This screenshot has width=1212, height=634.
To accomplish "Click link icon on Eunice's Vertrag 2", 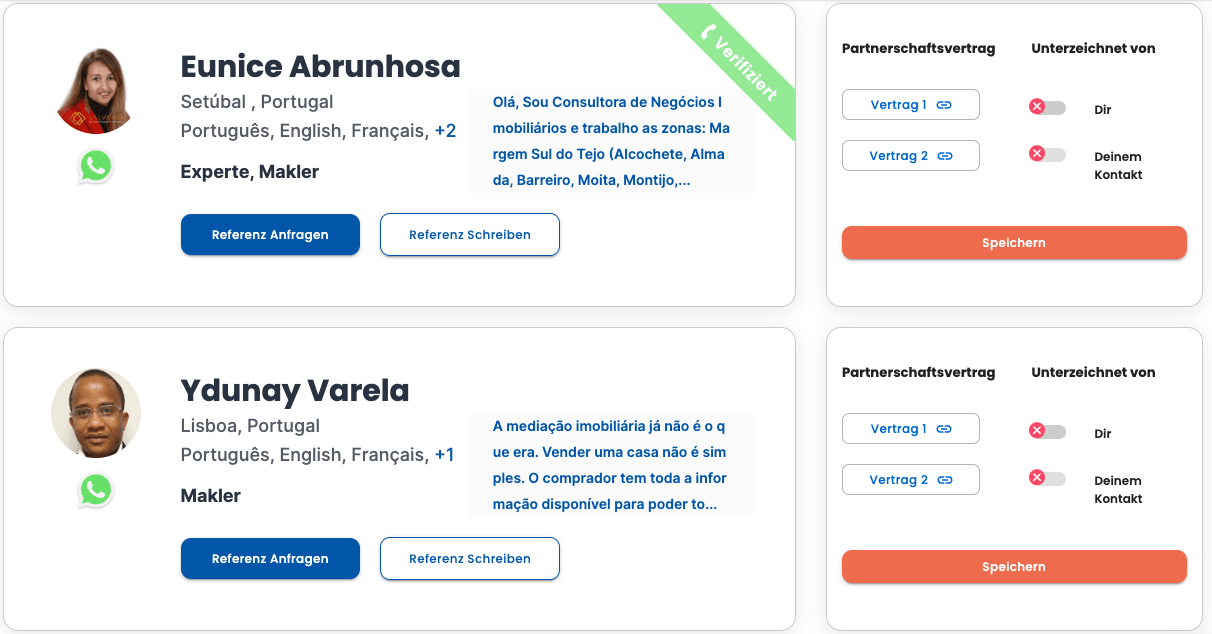I will (x=945, y=156).
